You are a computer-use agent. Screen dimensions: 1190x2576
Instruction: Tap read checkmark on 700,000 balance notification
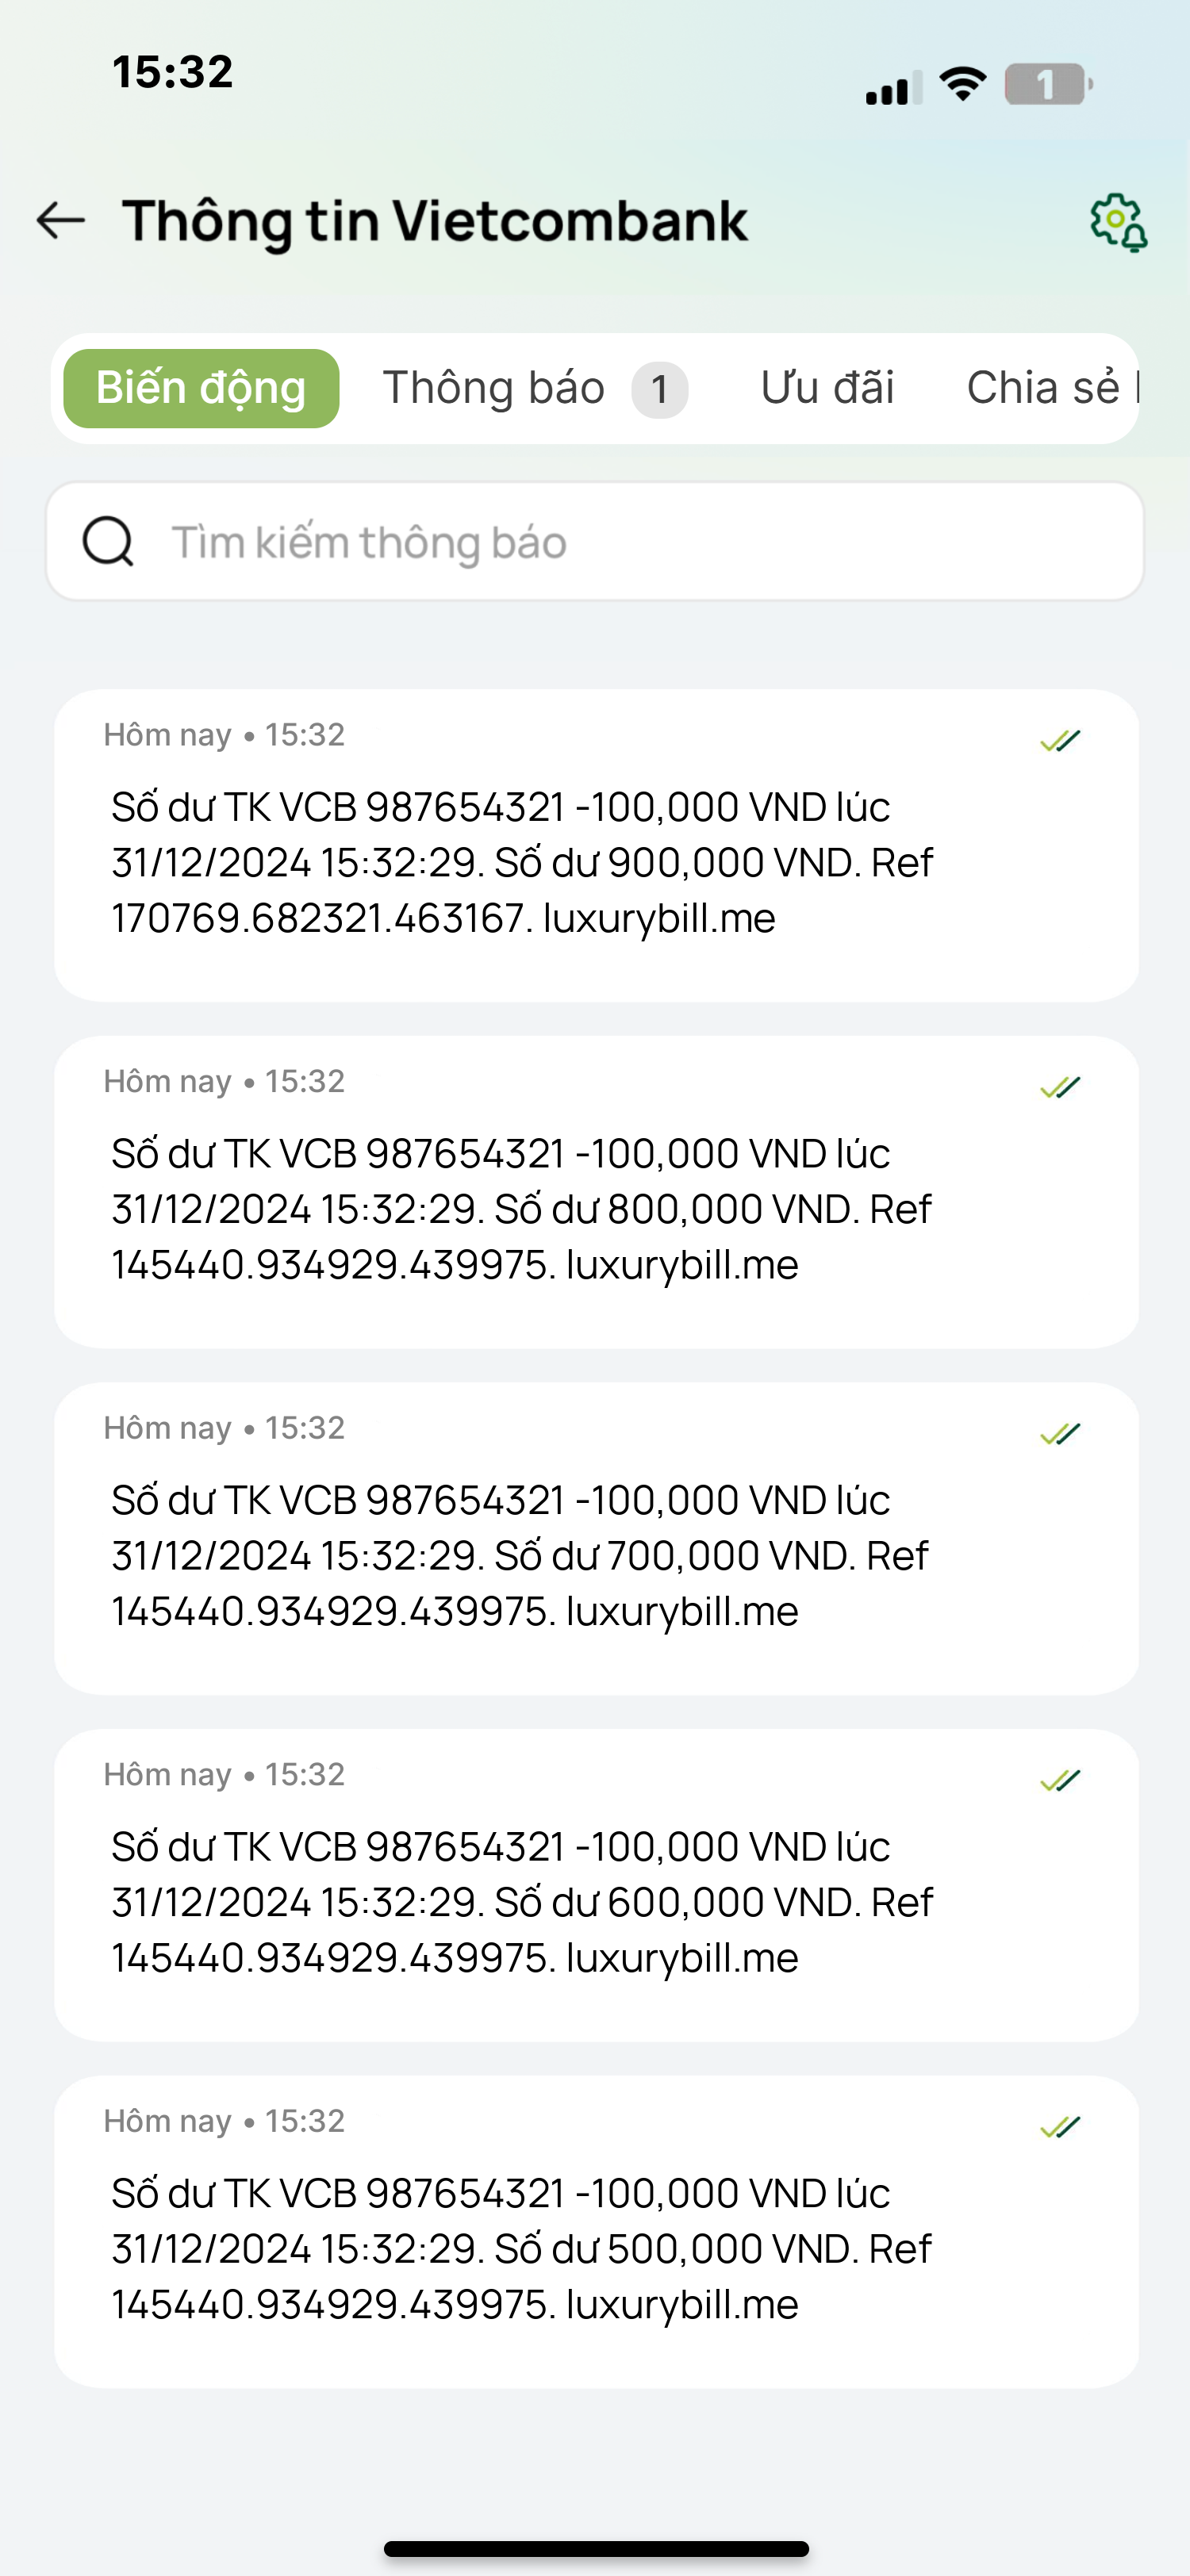click(x=1060, y=1434)
